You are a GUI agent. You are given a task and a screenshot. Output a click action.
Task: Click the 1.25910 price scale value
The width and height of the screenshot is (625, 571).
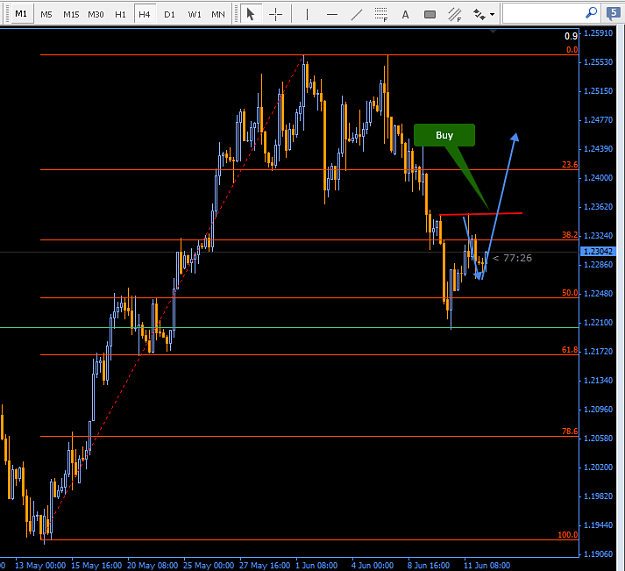pyautogui.click(x=598, y=33)
